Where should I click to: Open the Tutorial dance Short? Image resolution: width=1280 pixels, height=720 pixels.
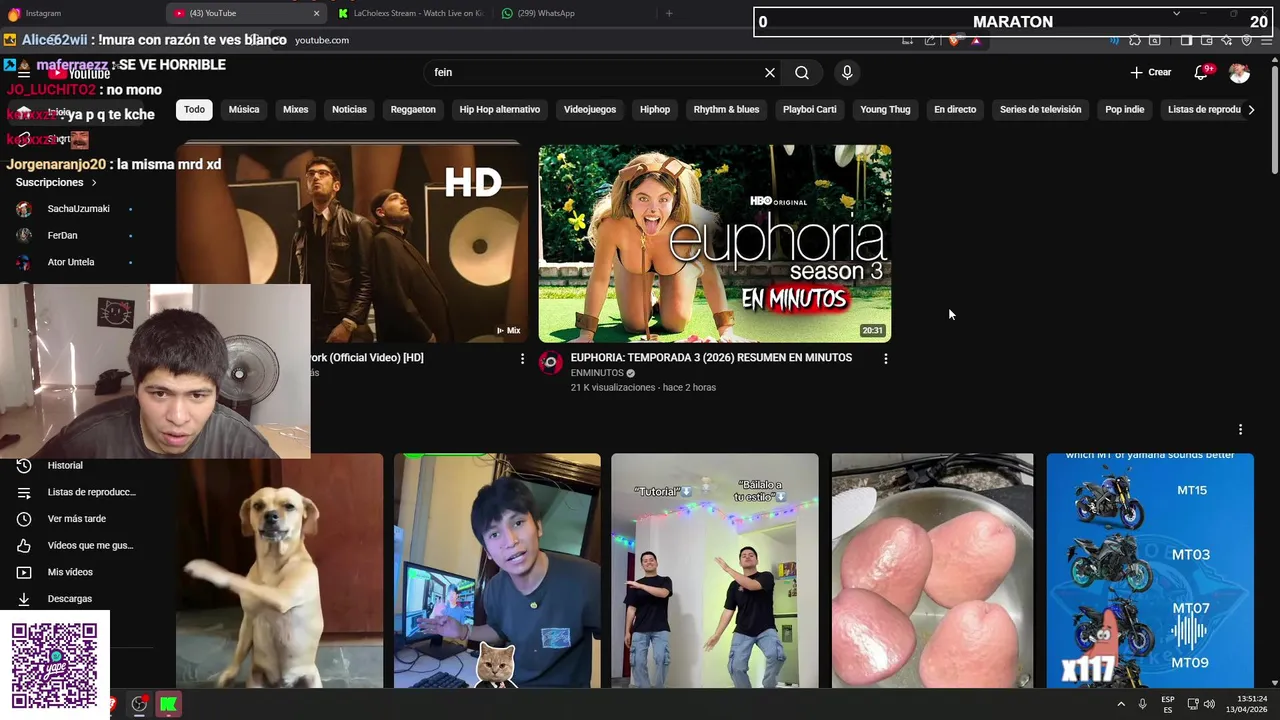click(x=715, y=570)
